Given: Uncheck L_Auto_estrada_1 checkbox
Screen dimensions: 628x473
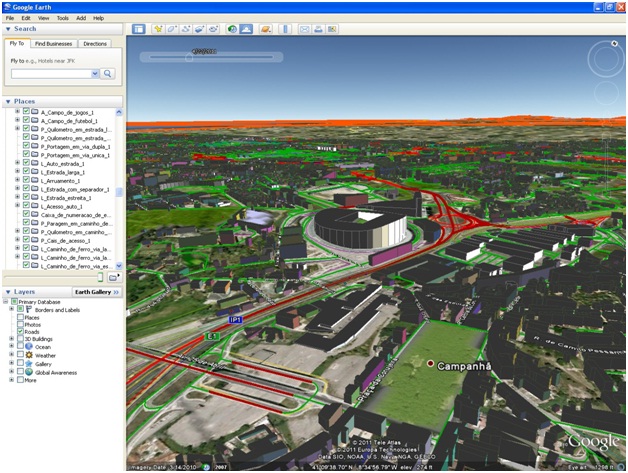Looking at the screenshot, I should click(26, 163).
